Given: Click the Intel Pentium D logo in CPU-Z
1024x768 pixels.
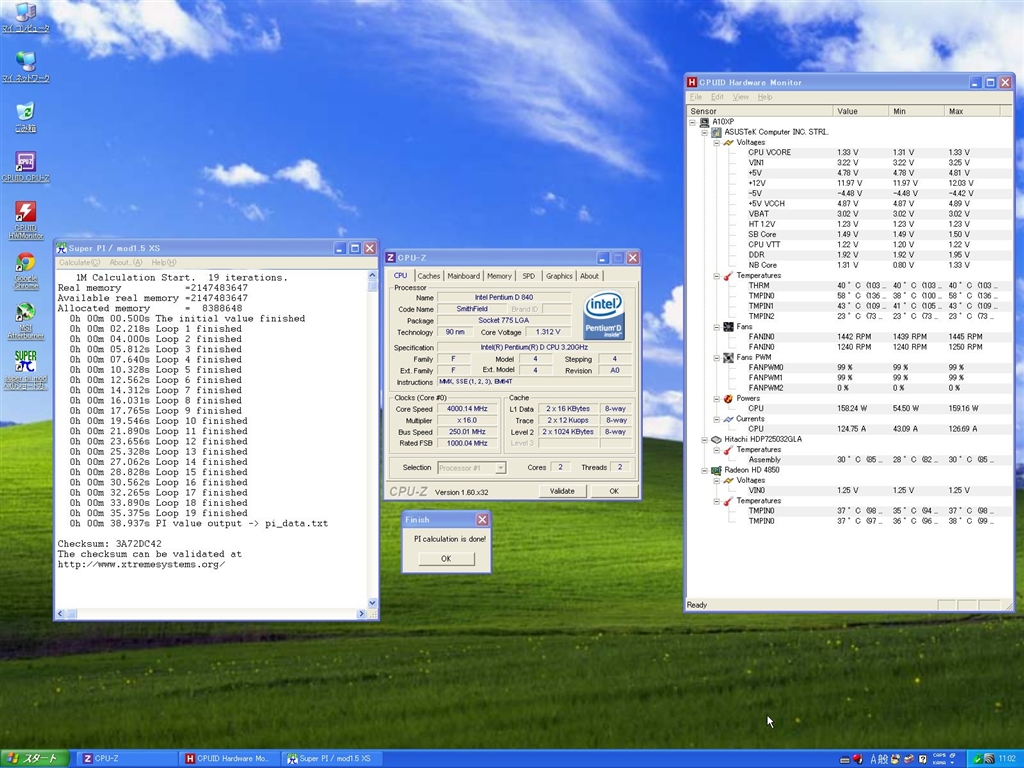Looking at the screenshot, I should click(604, 315).
